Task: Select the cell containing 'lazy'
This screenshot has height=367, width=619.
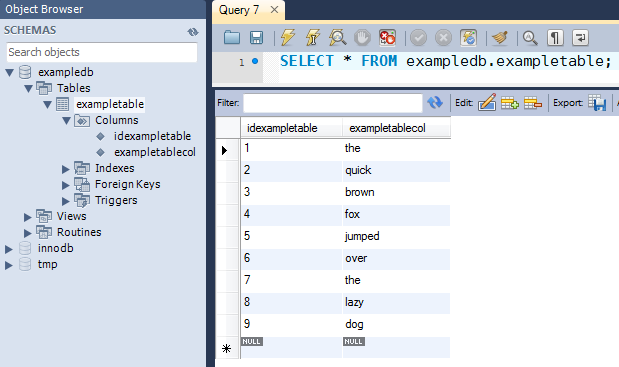Action: [x=396, y=303]
